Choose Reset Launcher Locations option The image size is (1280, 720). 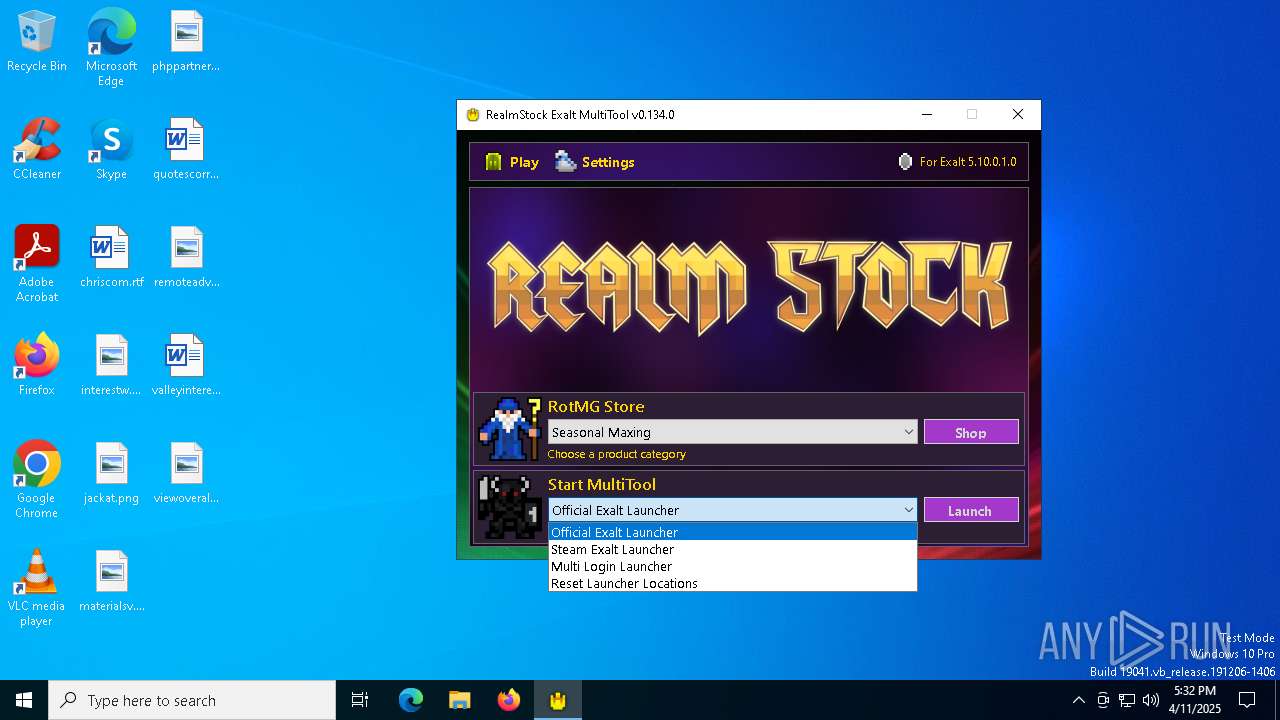coord(733,583)
